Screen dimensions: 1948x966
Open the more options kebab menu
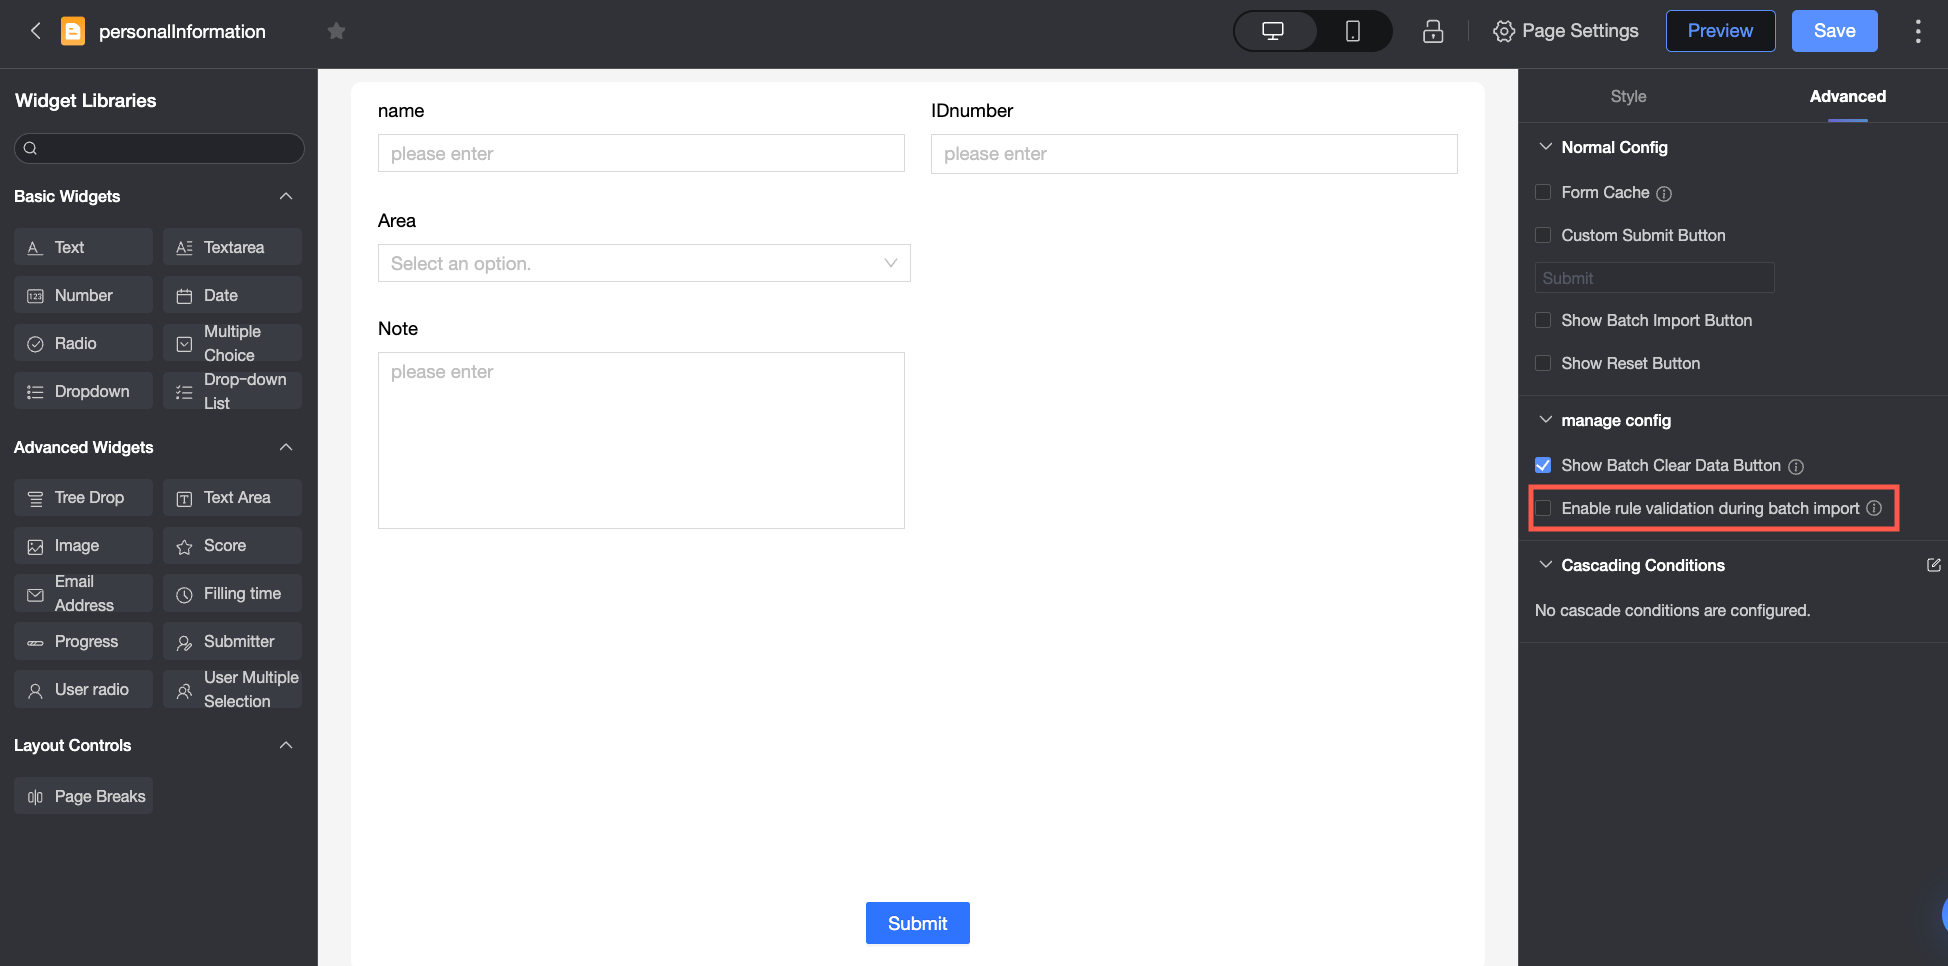[x=1917, y=31]
